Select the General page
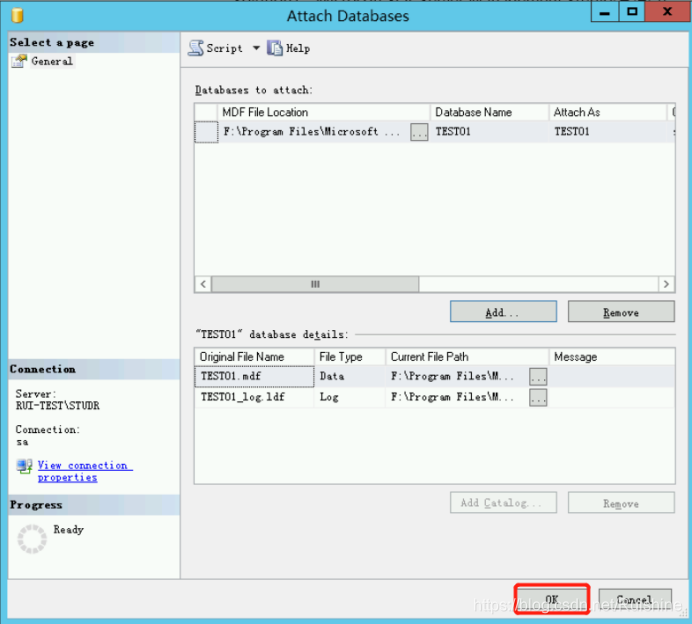Viewport: 692px width, 624px height. [51, 61]
